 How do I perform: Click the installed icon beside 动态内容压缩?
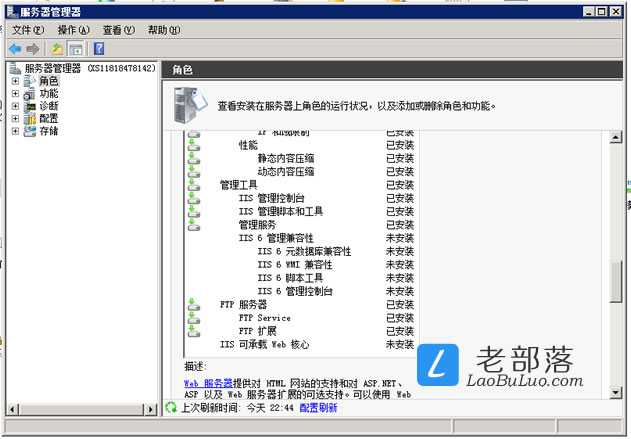(194, 172)
